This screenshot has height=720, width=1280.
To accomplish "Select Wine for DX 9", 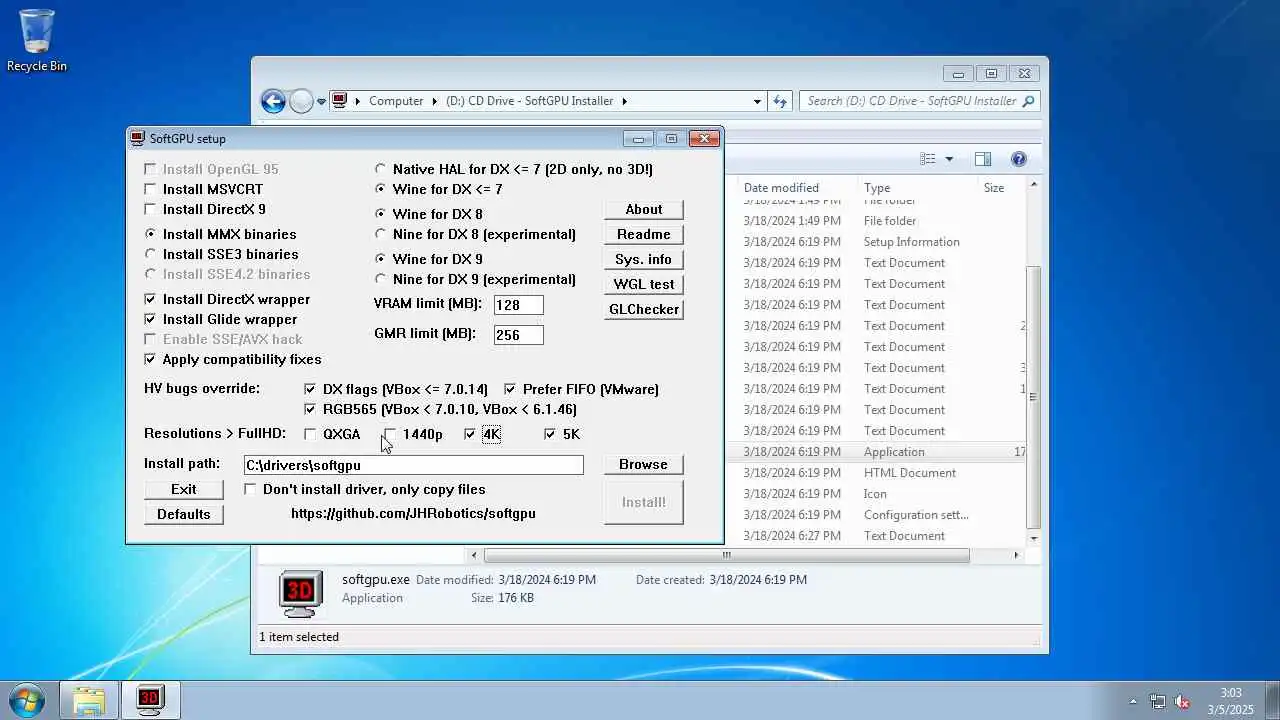I will pos(380,259).
